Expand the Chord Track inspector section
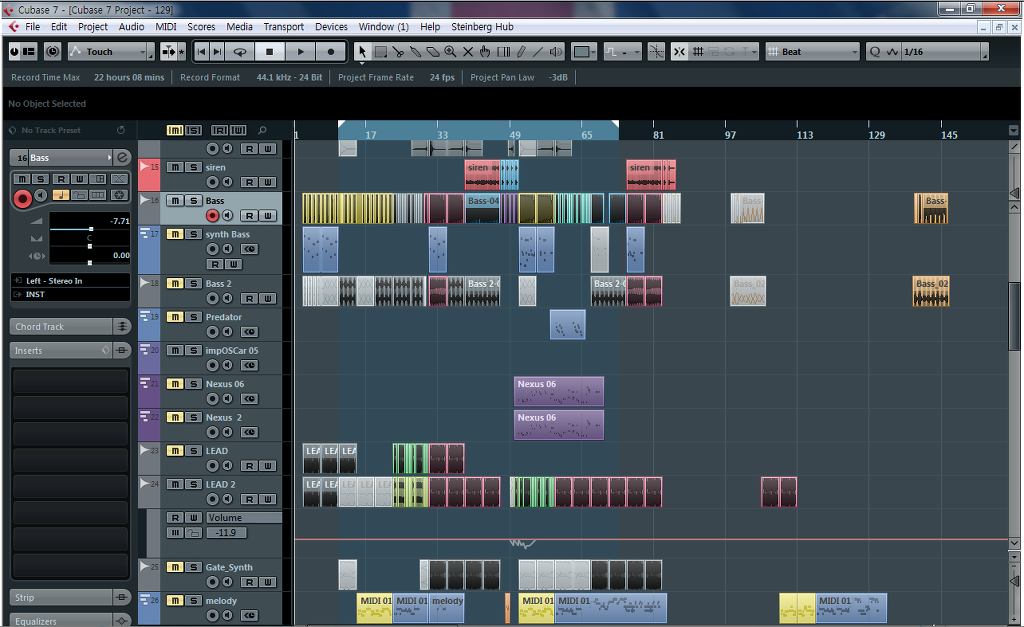Image resolution: width=1024 pixels, height=627 pixels. coord(70,327)
